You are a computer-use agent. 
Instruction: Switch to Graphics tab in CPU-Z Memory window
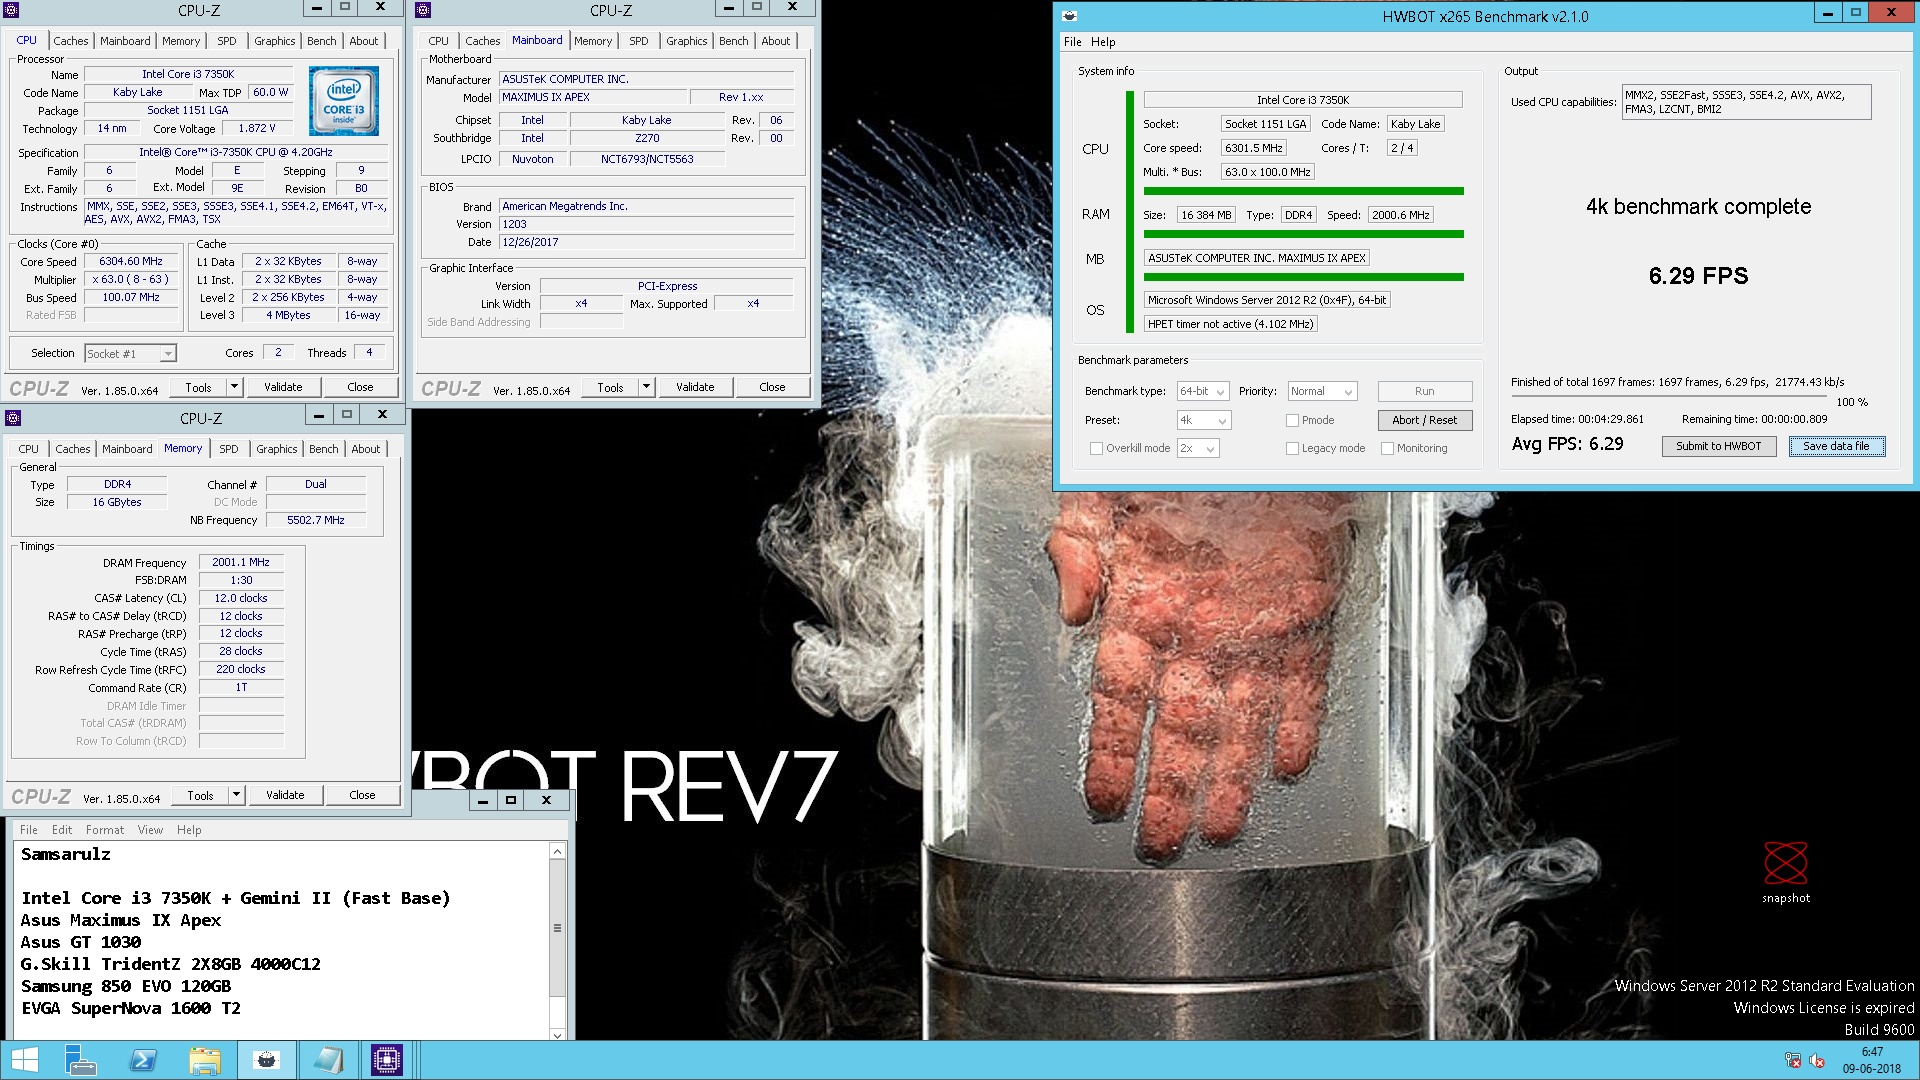tap(277, 449)
